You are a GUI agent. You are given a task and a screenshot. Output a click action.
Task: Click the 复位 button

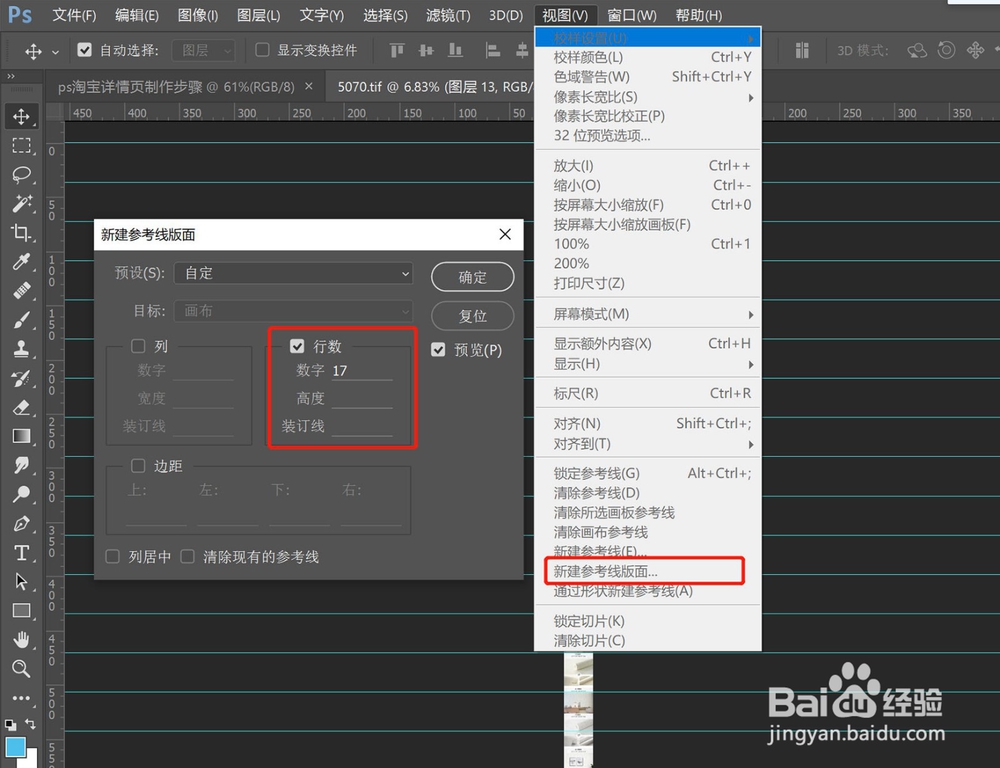tap(472, 316)
